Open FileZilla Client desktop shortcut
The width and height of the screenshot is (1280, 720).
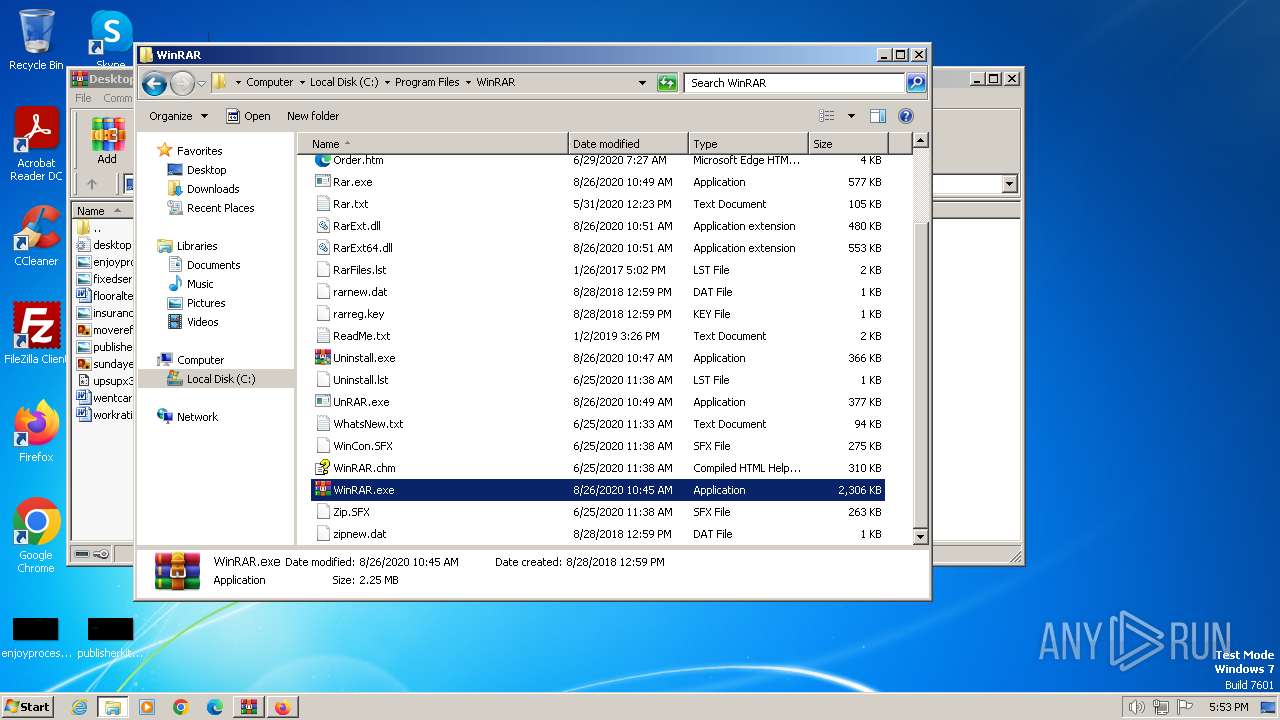coord(36,334)
